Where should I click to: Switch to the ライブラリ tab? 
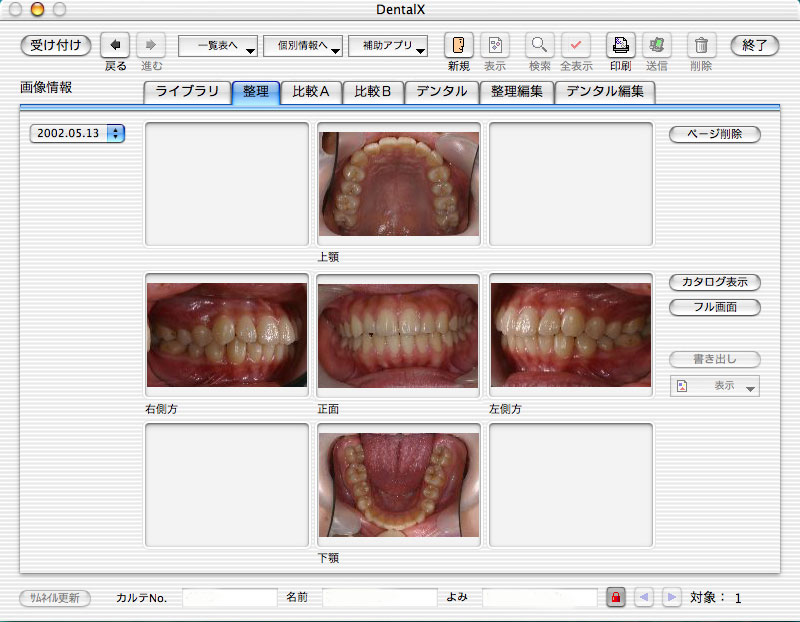point(187,92)
